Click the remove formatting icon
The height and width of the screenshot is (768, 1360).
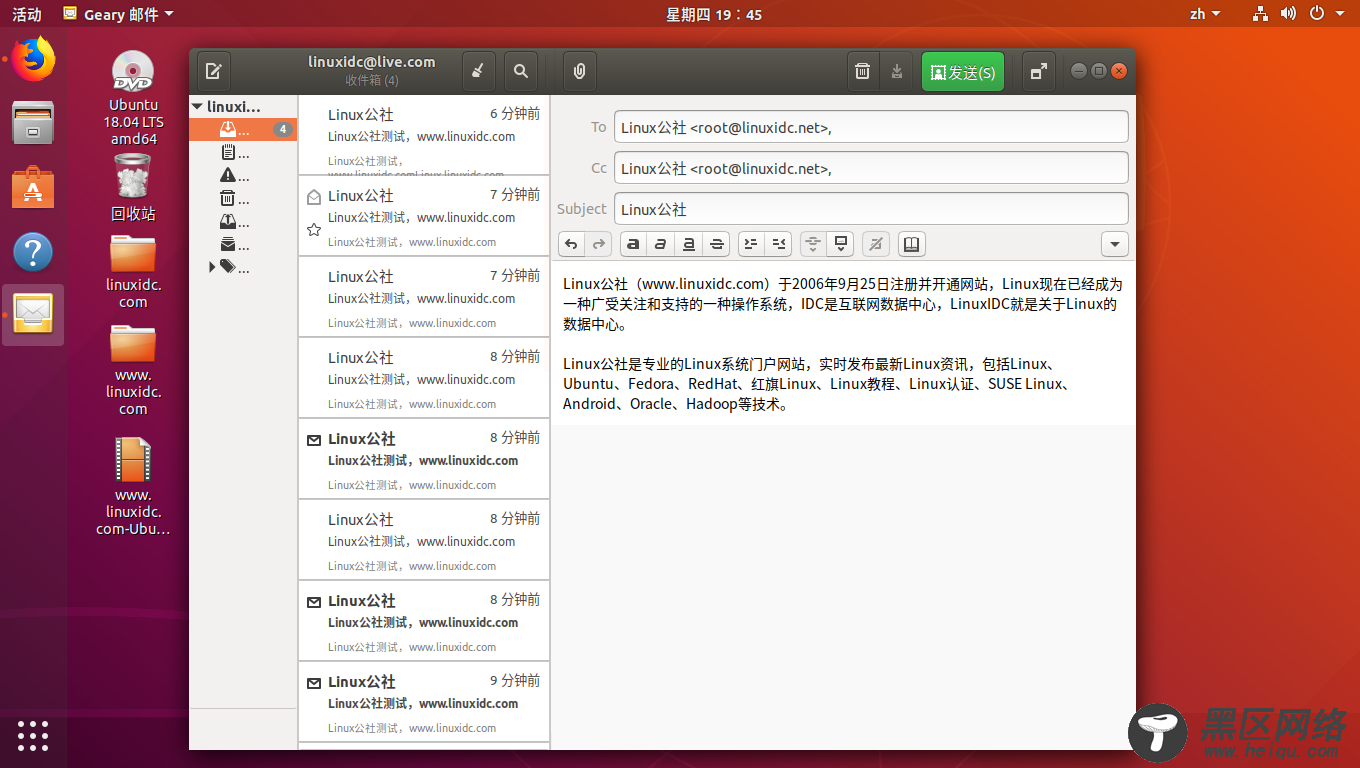876,244
